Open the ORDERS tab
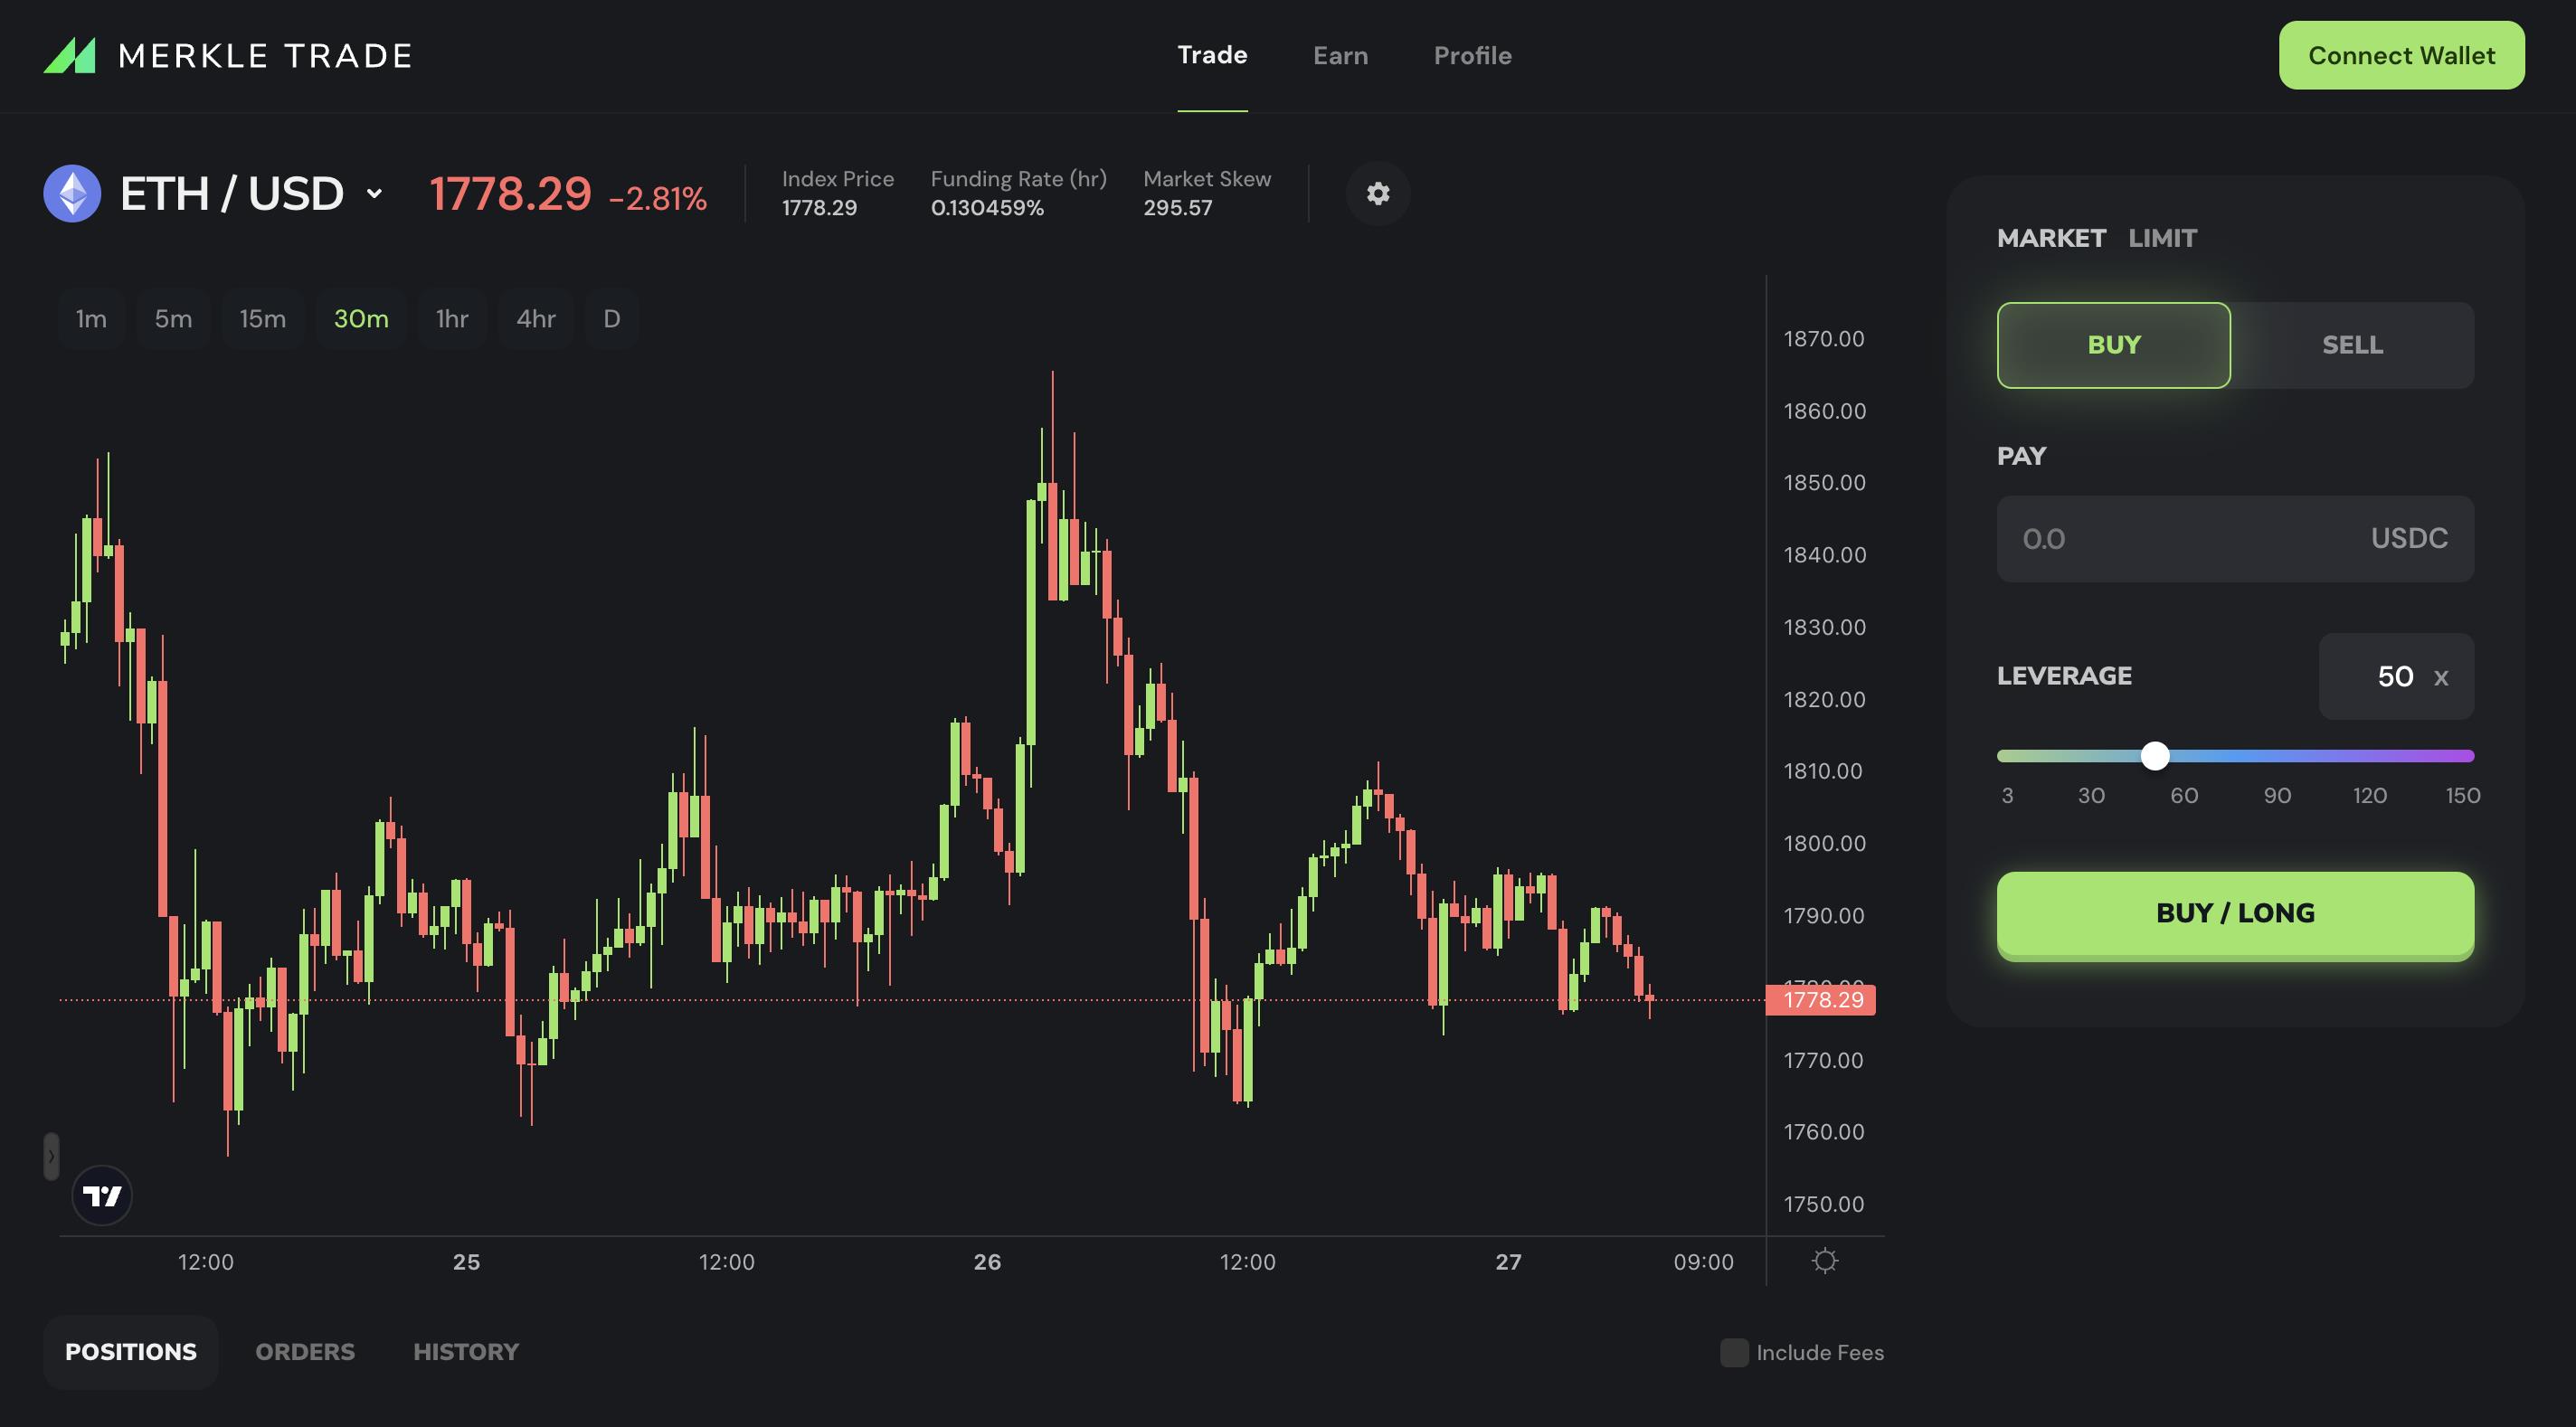 (305, 1351)
